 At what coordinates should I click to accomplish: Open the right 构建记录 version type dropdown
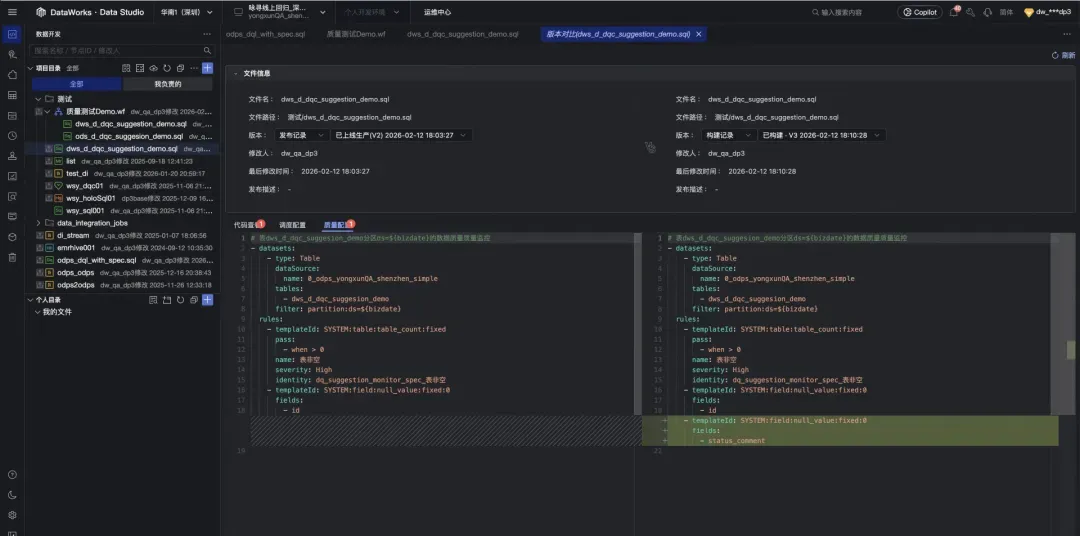[x=728, y=135]
